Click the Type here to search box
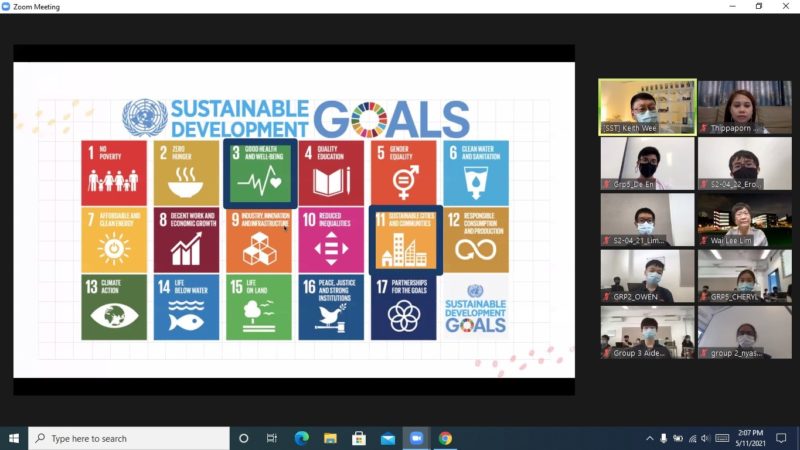The width and height of the screenshot is (800, 450). tap(129, 438)
